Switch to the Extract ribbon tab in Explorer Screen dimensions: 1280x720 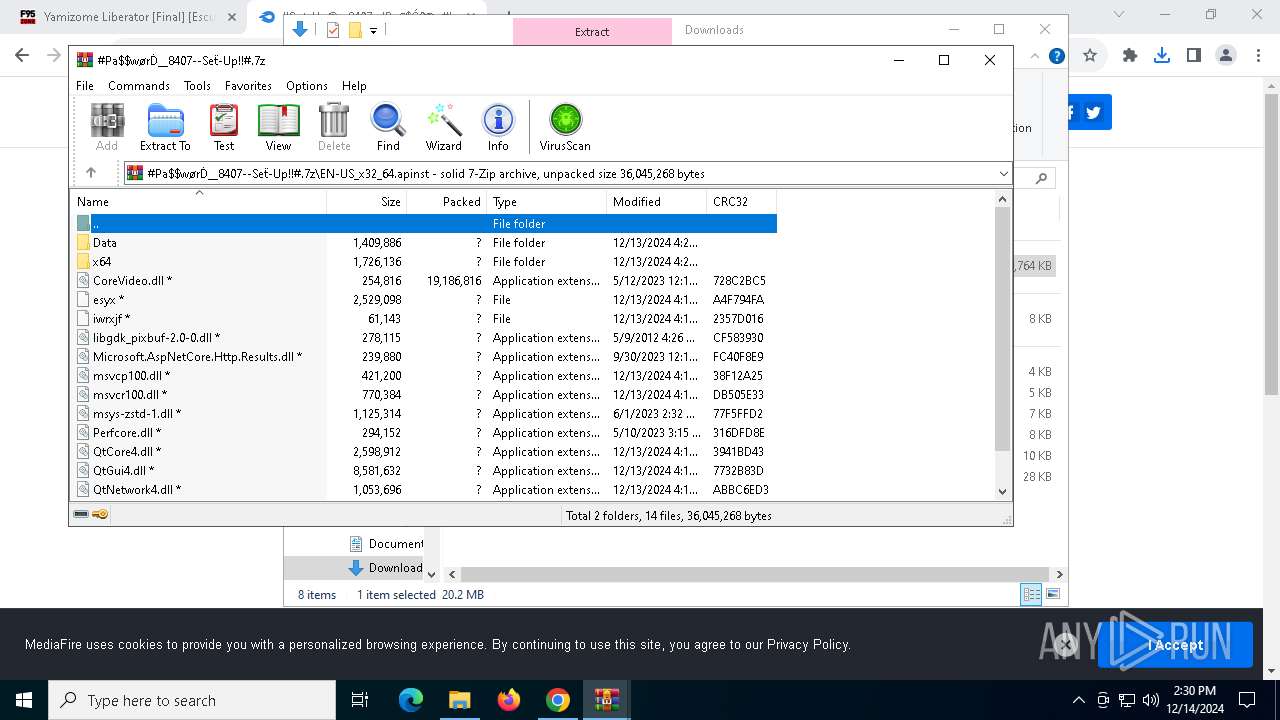(592, 31)
